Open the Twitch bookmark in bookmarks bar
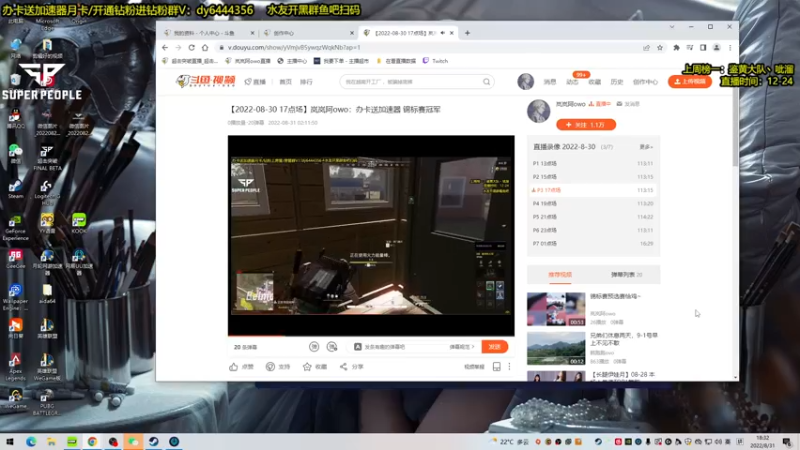 pos(435,61)
